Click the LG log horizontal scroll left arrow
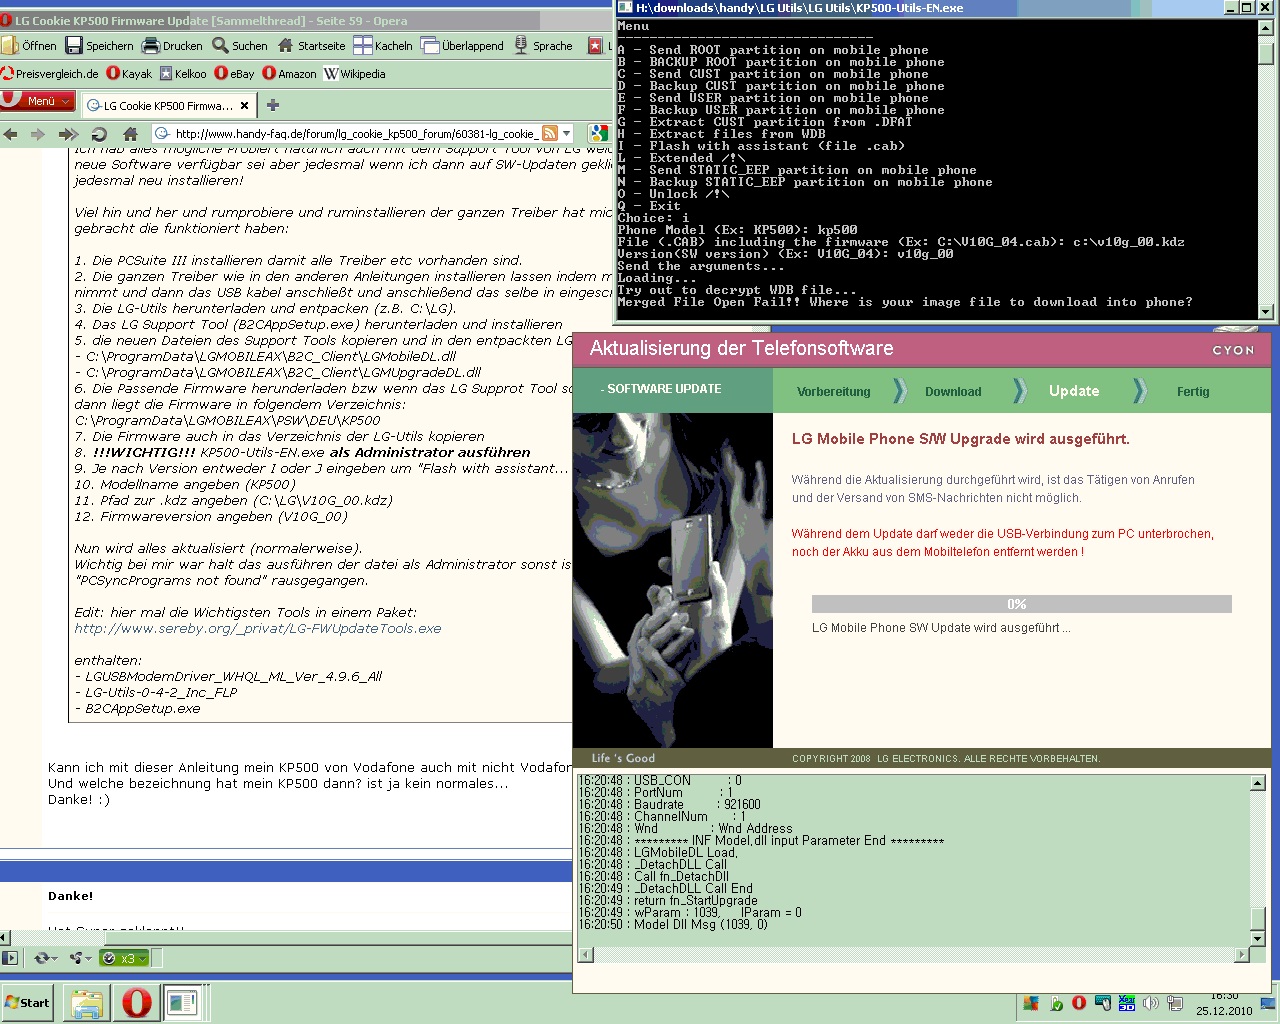The width and height of the screenshot is (1280, 1024). [585, 955]
